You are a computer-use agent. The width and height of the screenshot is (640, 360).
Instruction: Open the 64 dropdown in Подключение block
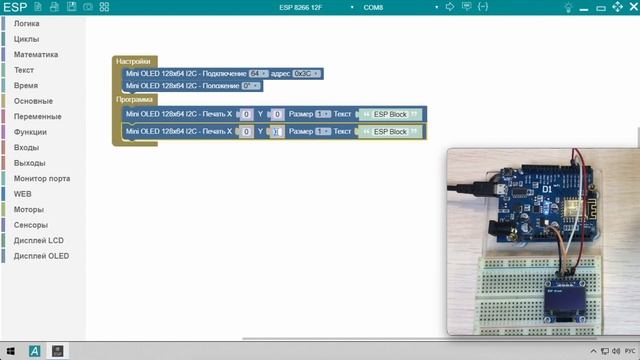tap(258, 74)
